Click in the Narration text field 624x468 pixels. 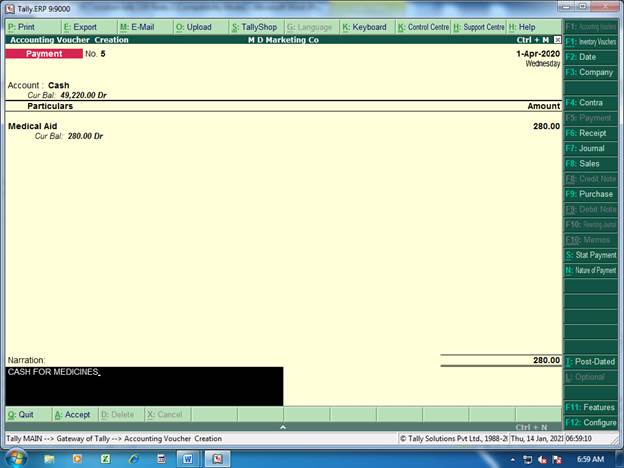point(144,386)
